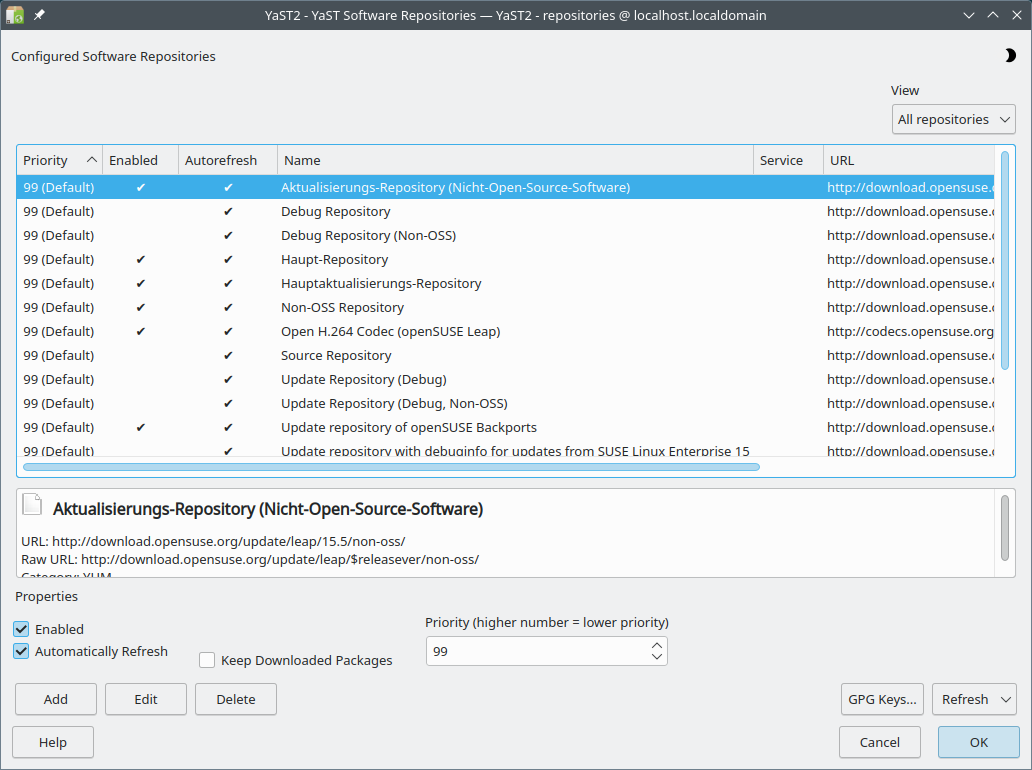Click enabled checkmark for Update repository of openSUSE Backports

coord(140,428)
